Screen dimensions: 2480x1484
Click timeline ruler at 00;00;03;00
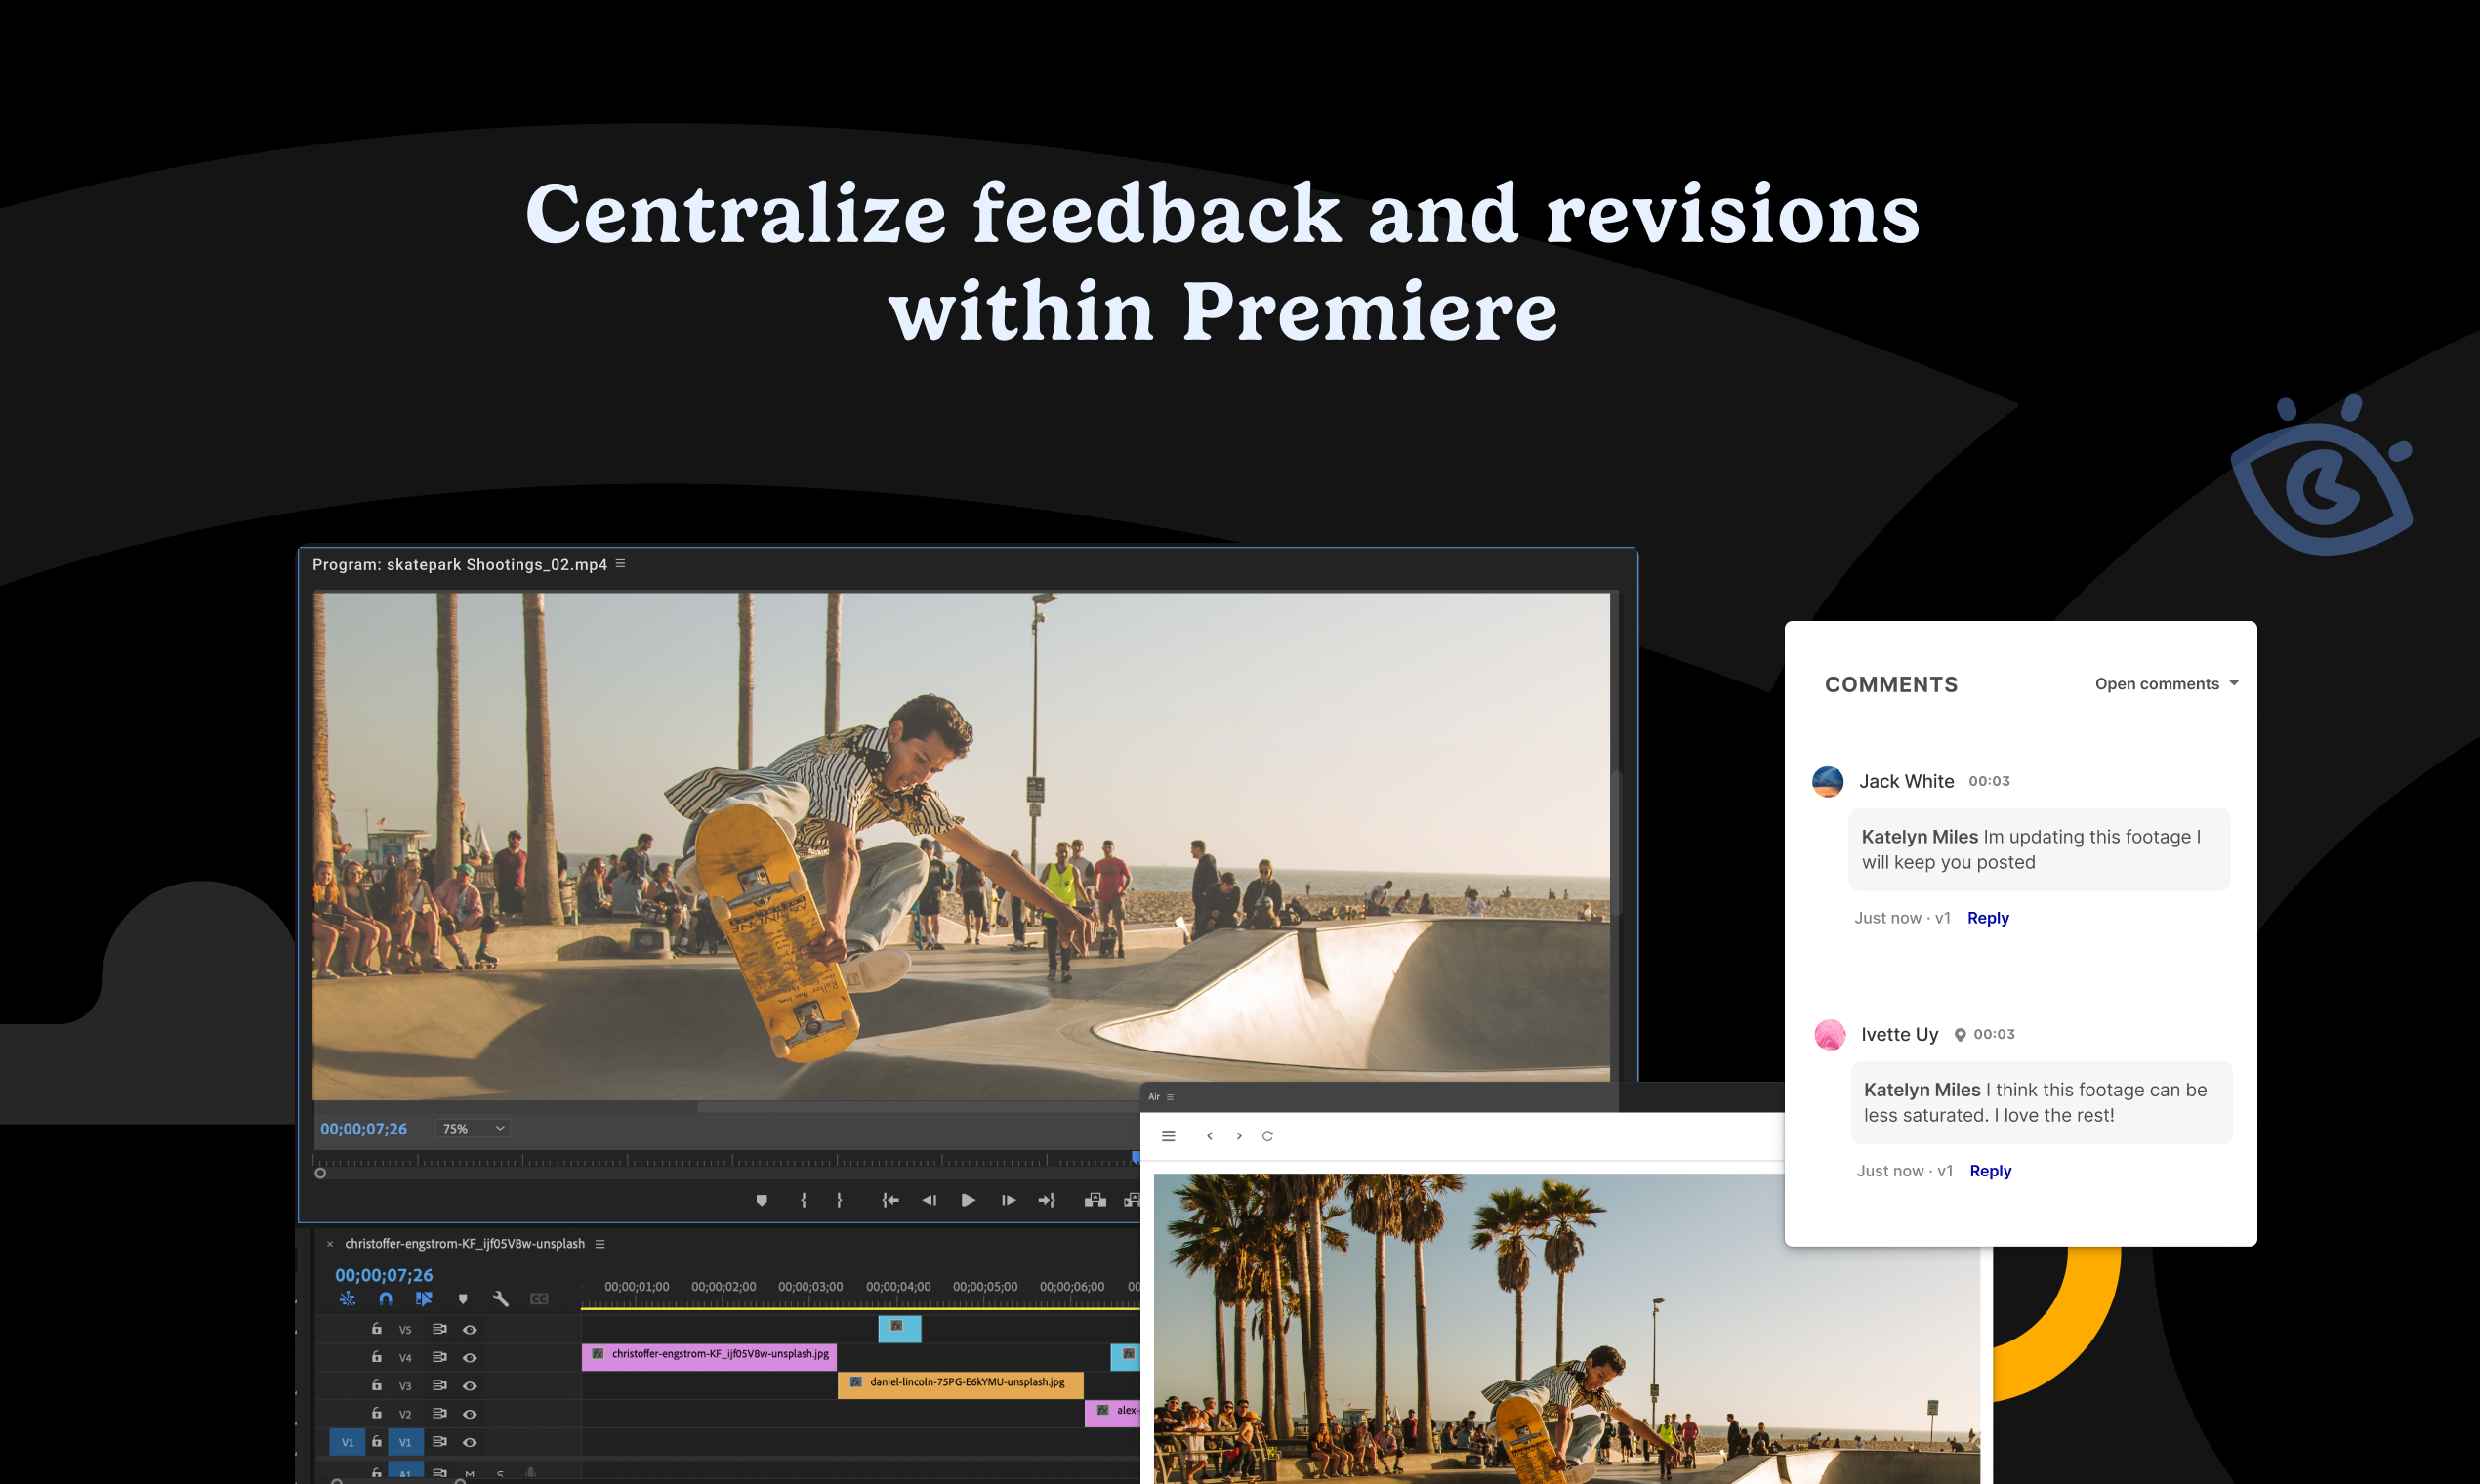click(810, 1287)
